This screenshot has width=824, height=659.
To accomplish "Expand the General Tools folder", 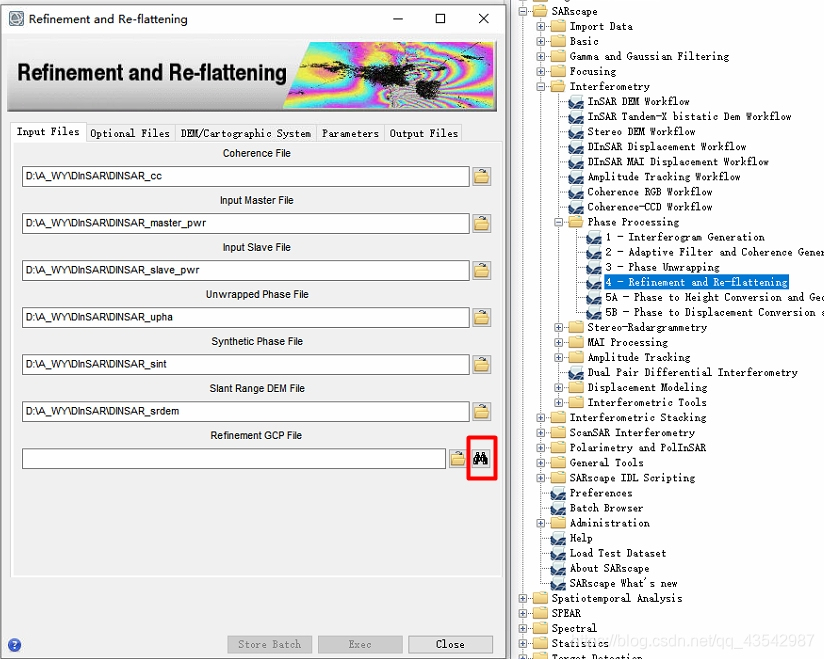I will (x=541, y=463).
